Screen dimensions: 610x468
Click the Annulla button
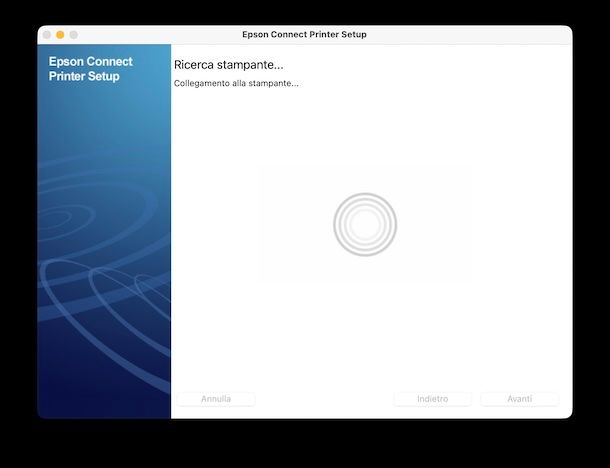point(216,399)
